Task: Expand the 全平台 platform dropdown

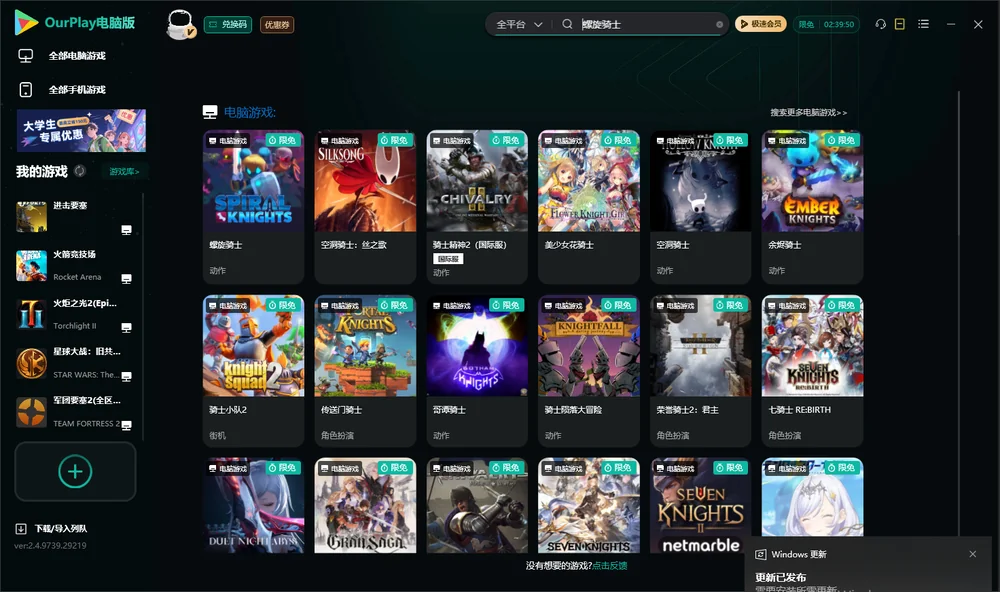Action: click(519, 24)
